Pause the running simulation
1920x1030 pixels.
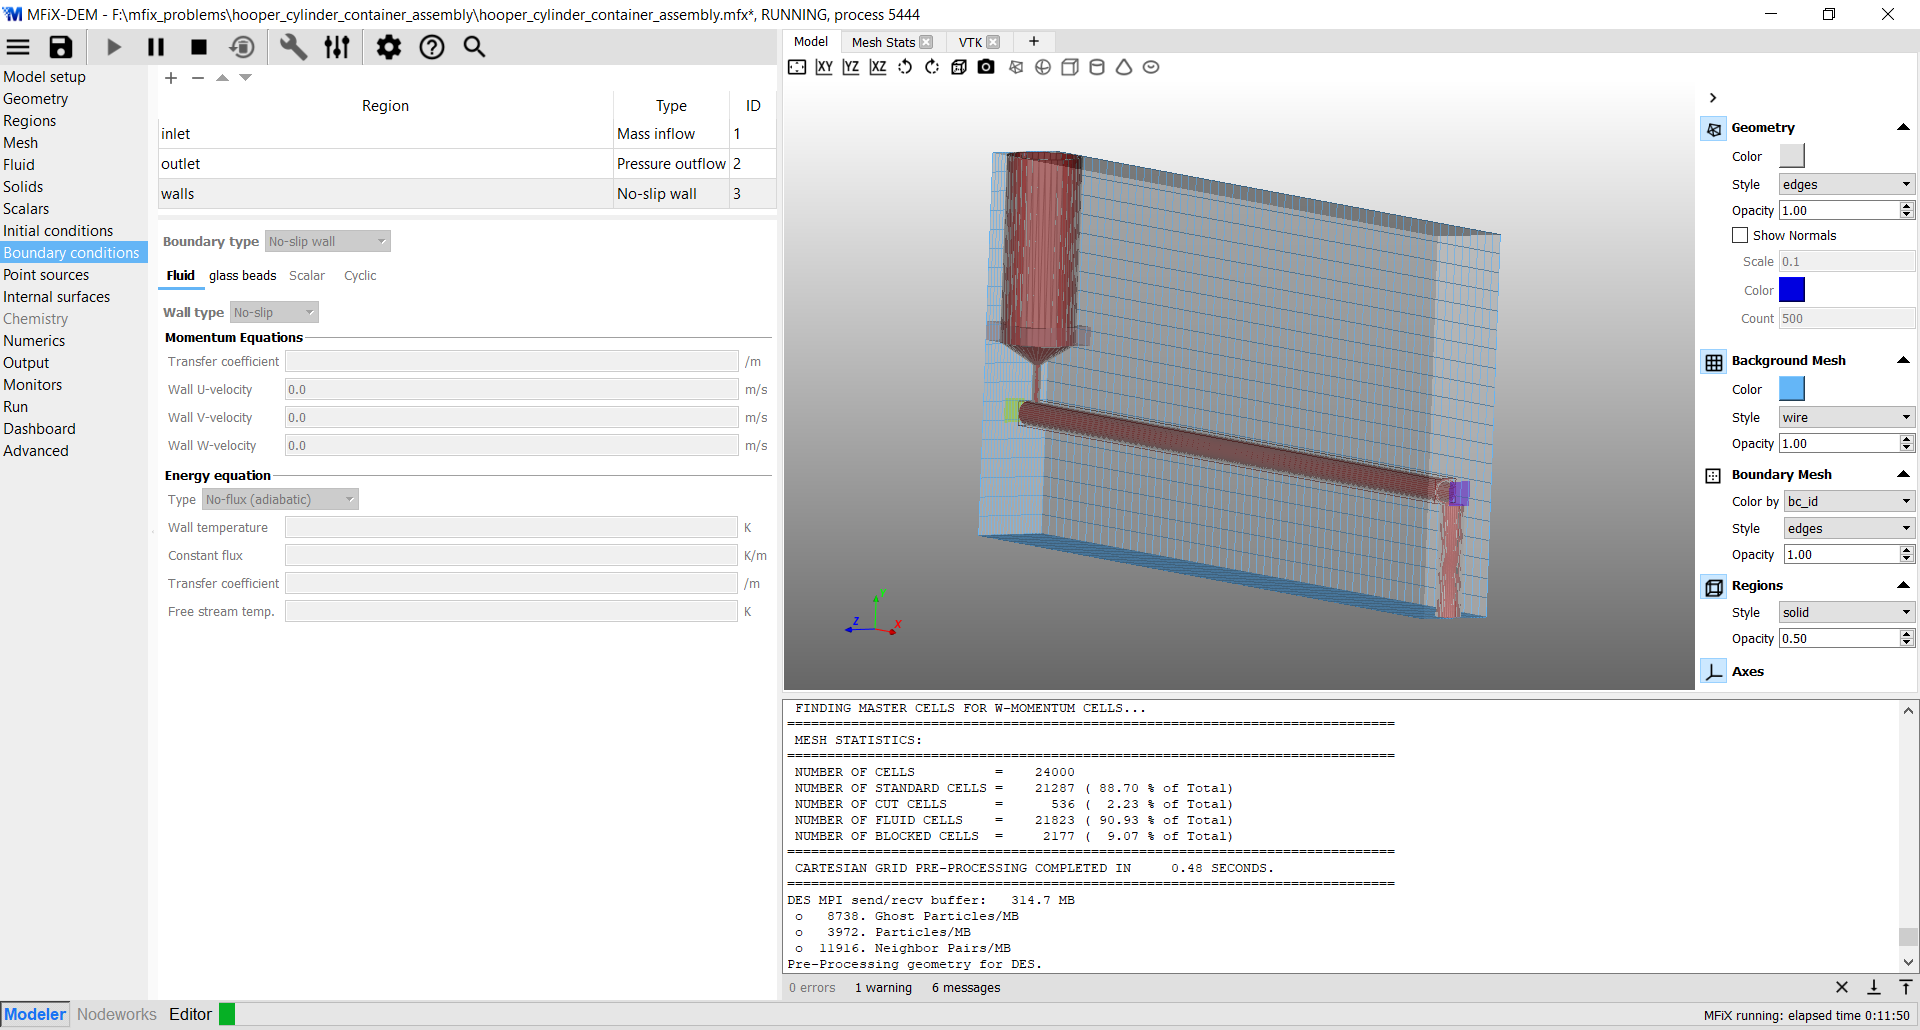click(x=156, y=47)
